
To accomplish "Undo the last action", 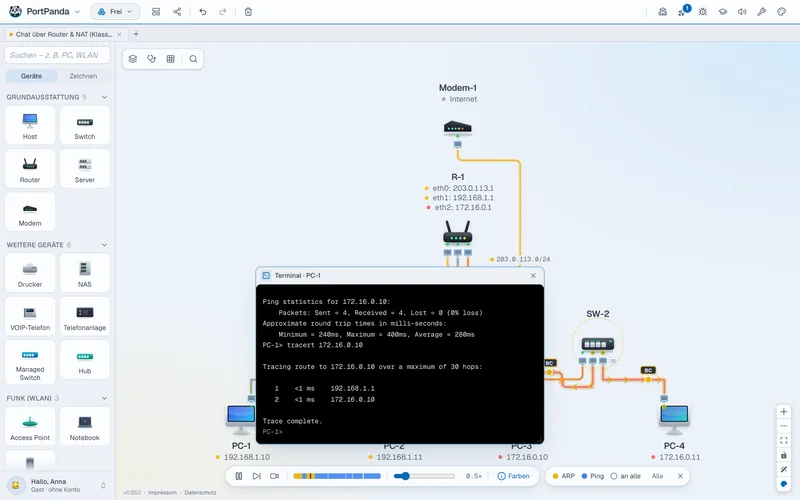I will point(203,12).
